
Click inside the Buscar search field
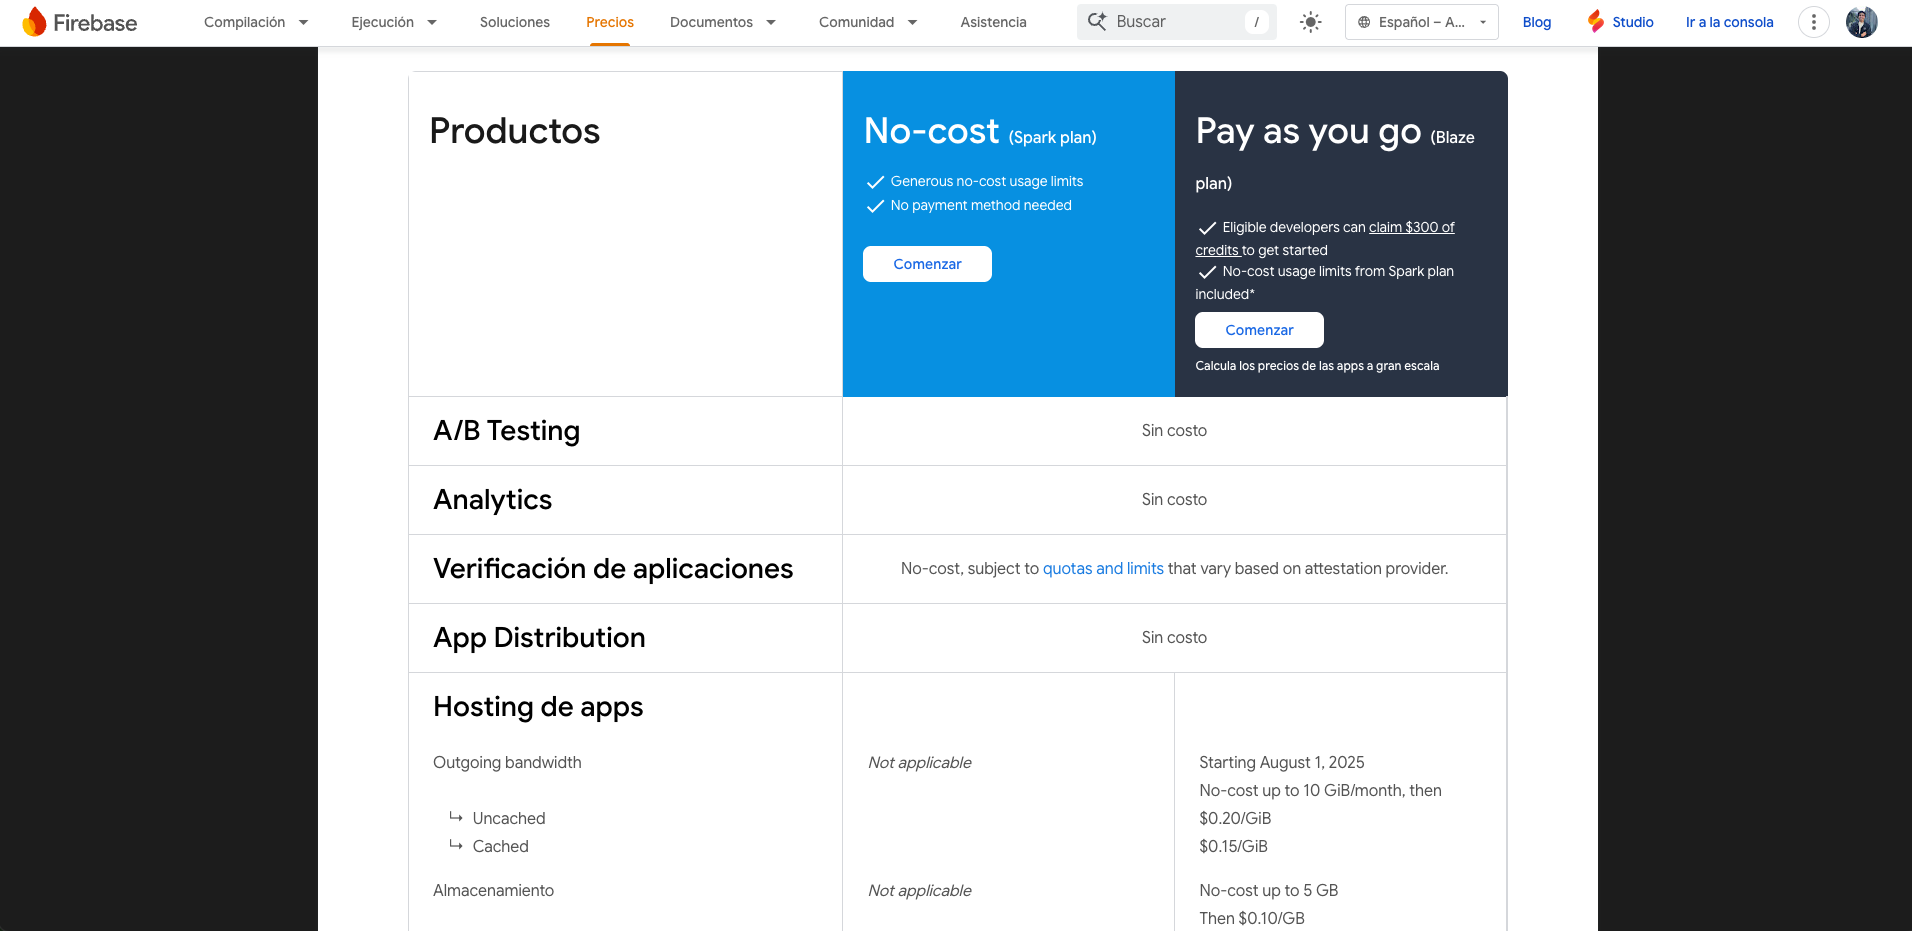click(x=1170, y=20)
